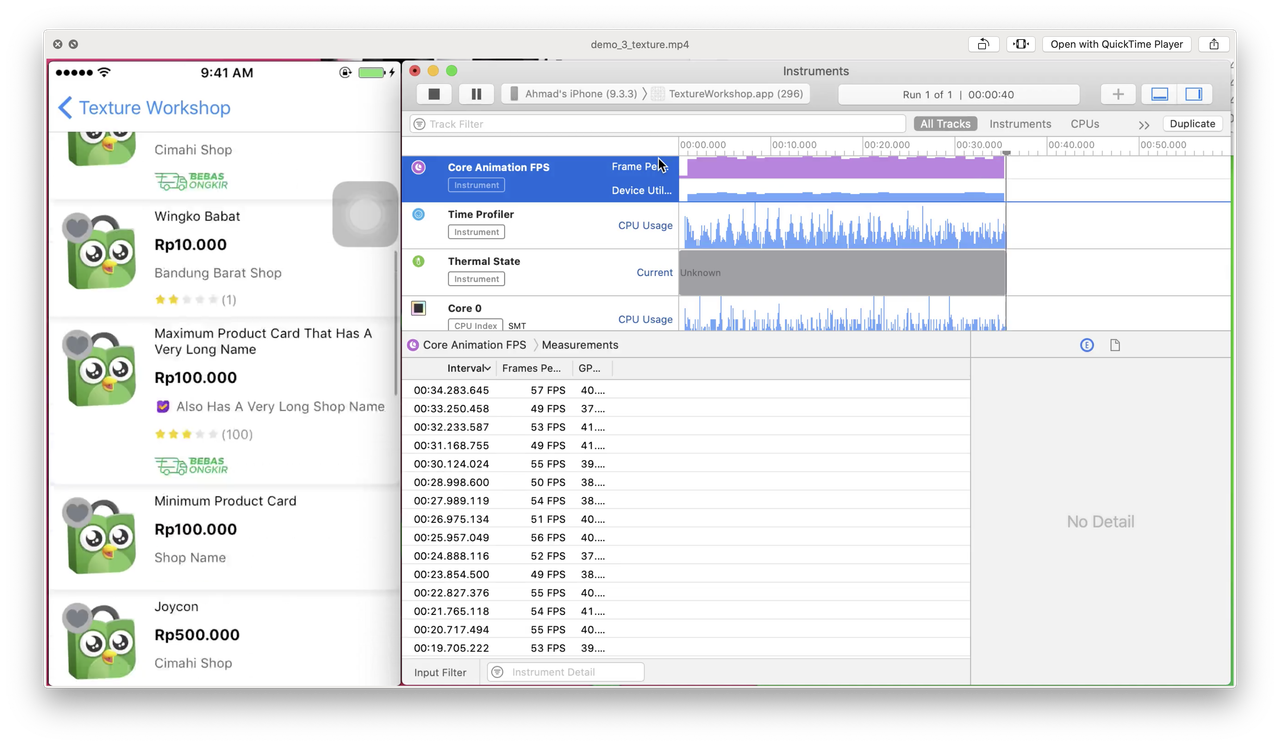Click the Instrument badge under Thermal State
The width and height of the screenshot is (1280, 746).
[476, 279]
